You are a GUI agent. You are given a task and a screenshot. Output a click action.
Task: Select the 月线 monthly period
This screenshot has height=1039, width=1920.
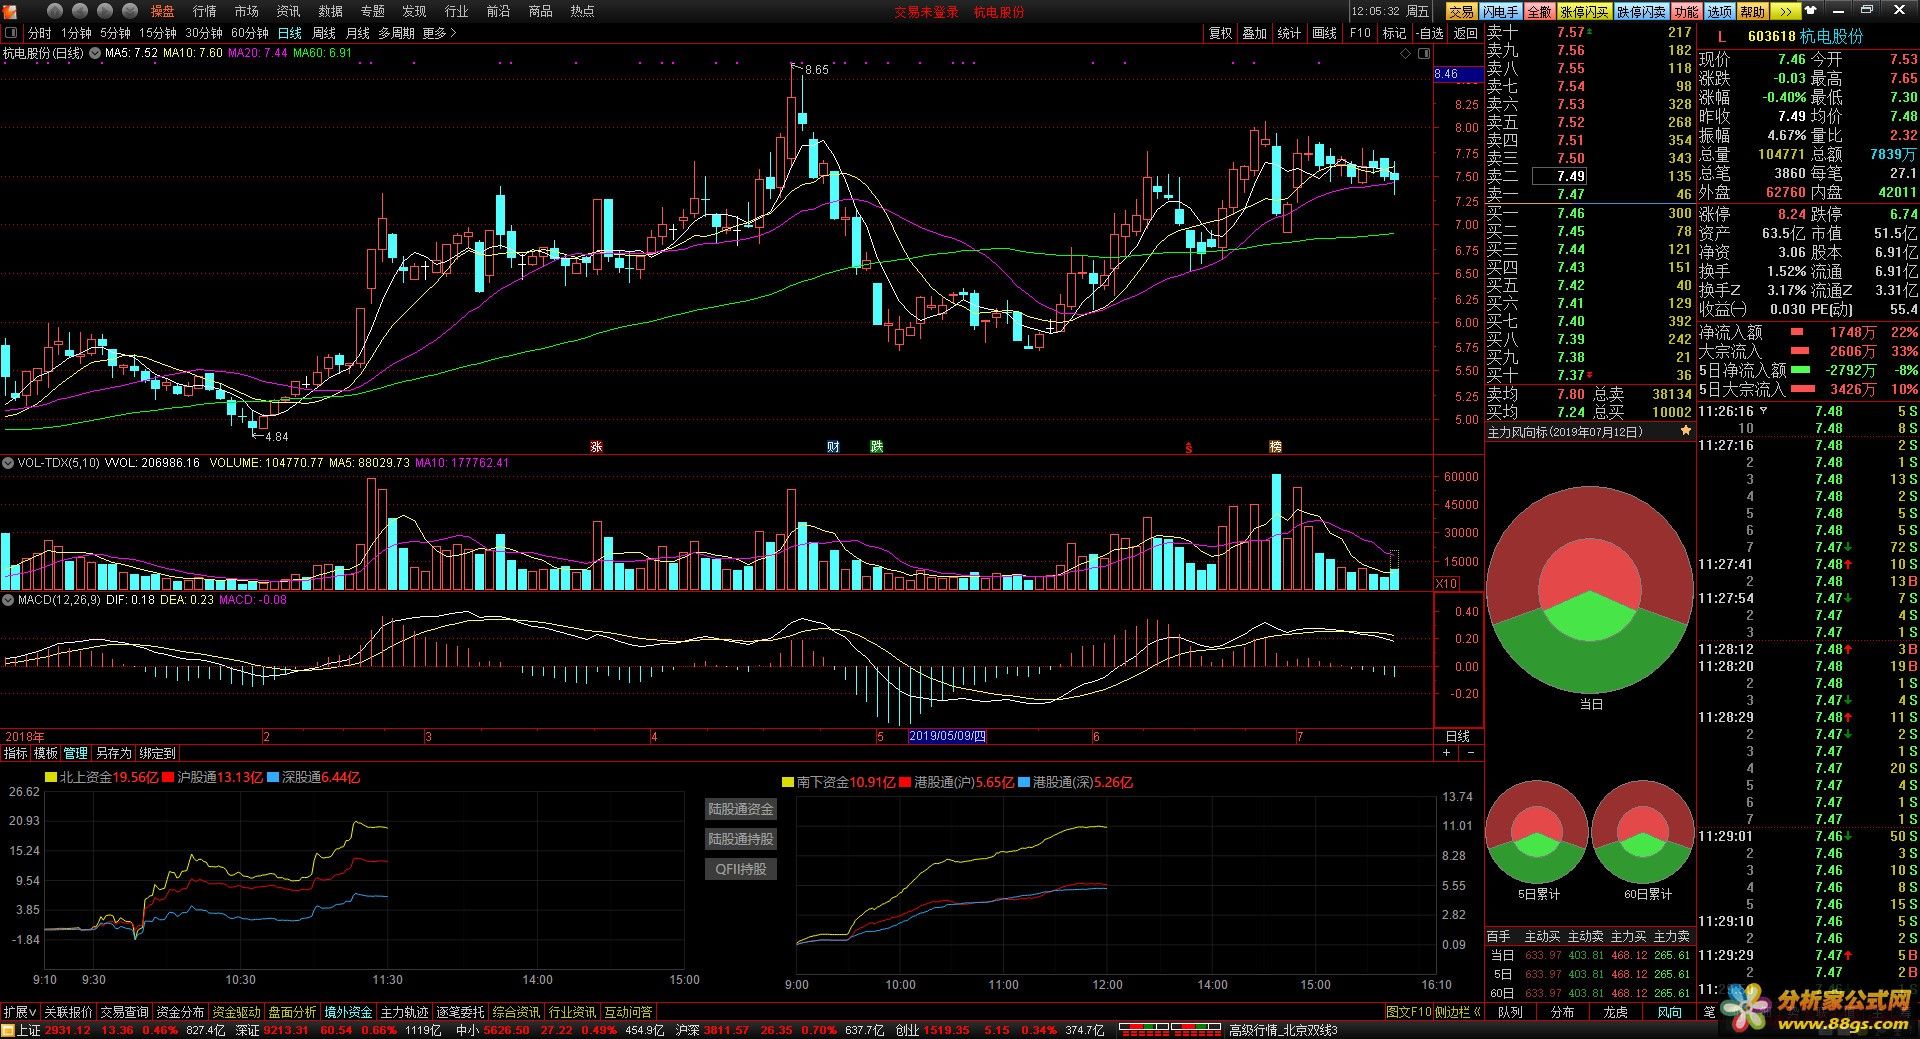358,33
